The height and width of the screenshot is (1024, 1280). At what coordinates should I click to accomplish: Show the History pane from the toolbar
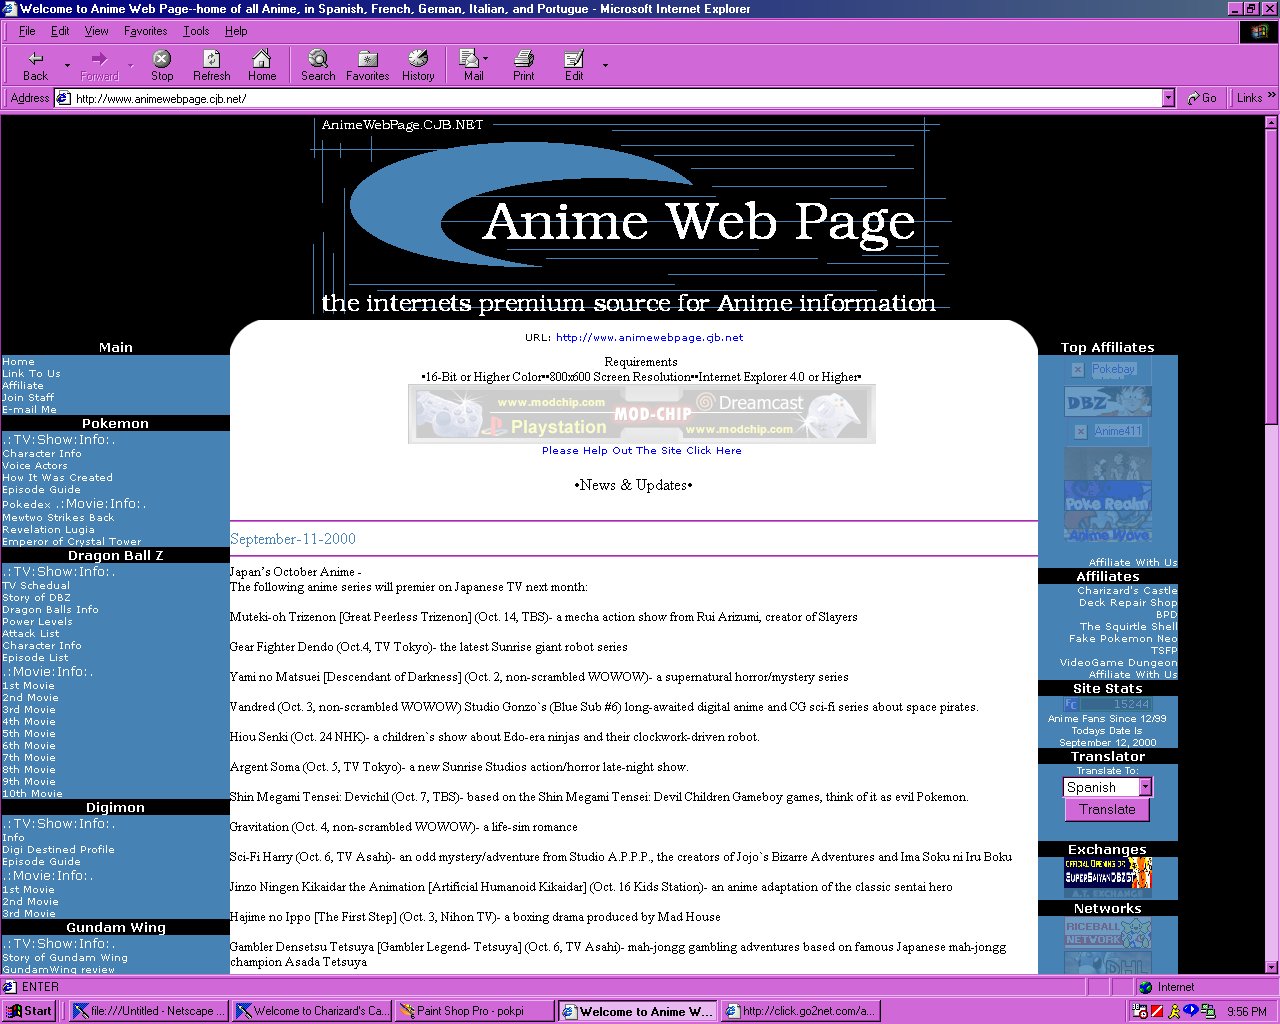point(418,65)
